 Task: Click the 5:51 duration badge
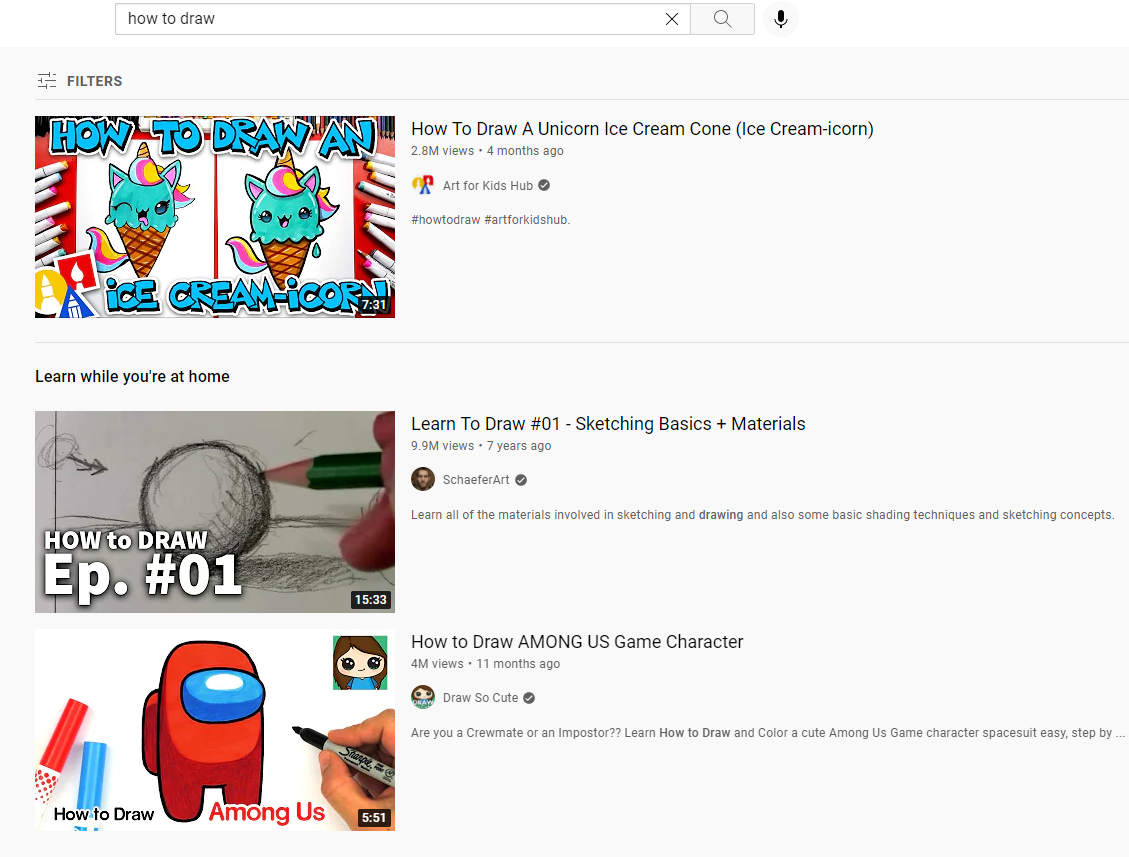374,817
